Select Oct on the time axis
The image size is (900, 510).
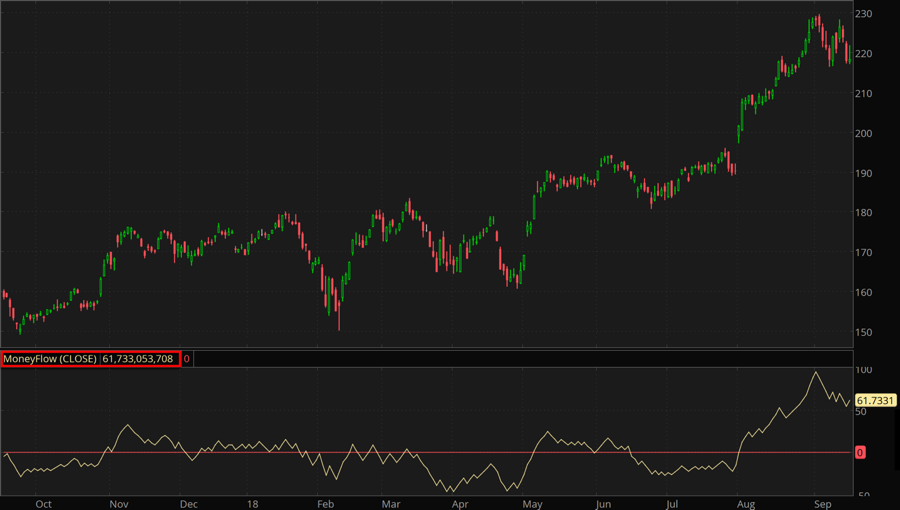[43, 504]
